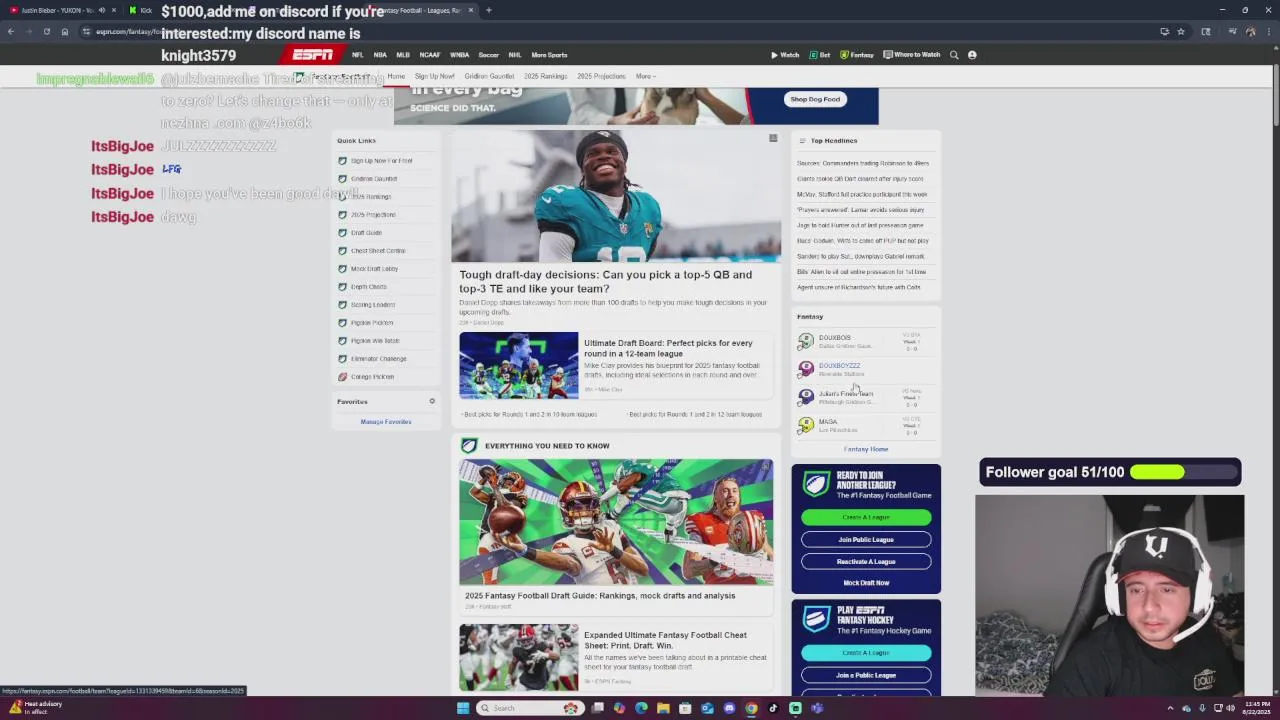The height and width of the screenshot is (720, 1280).
Task: Click Join Public League button
Action: [x=866, y=539]
